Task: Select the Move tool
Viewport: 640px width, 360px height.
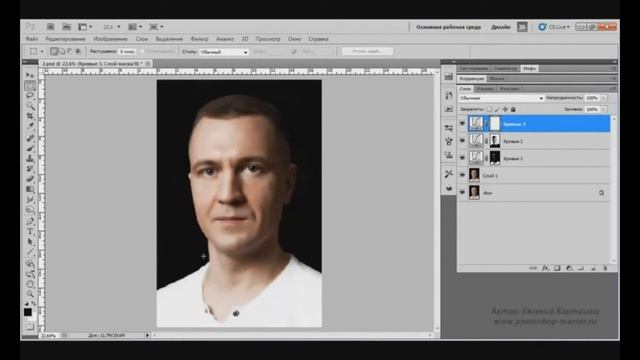Action: (x=30, y=75)
